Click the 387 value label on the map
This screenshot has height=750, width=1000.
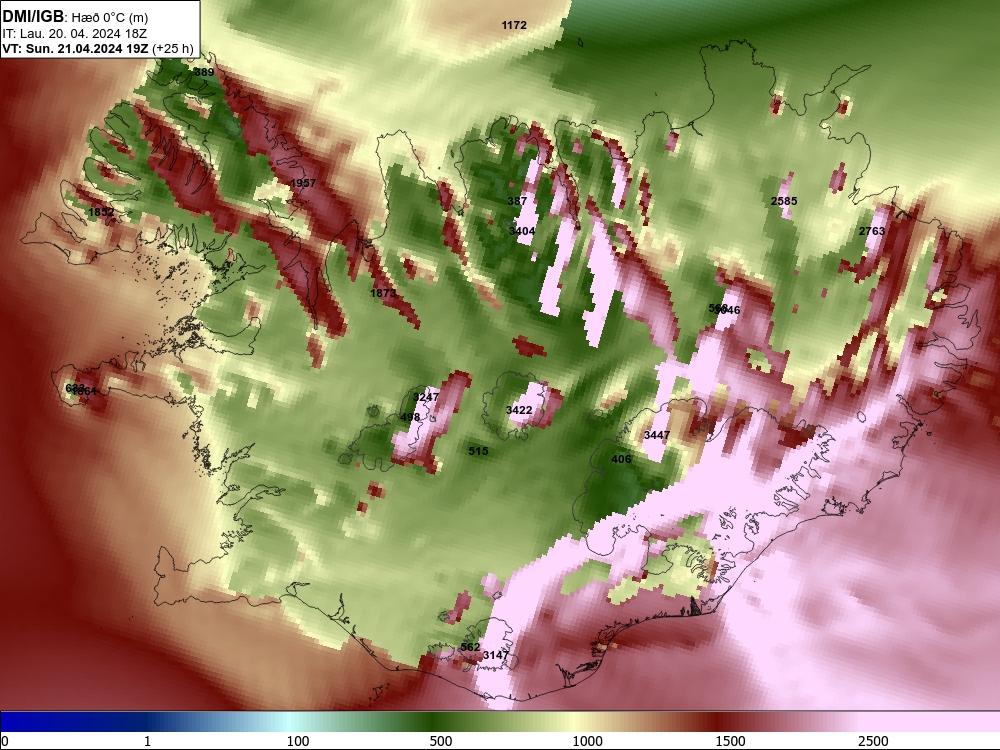[x=517, y=201]
